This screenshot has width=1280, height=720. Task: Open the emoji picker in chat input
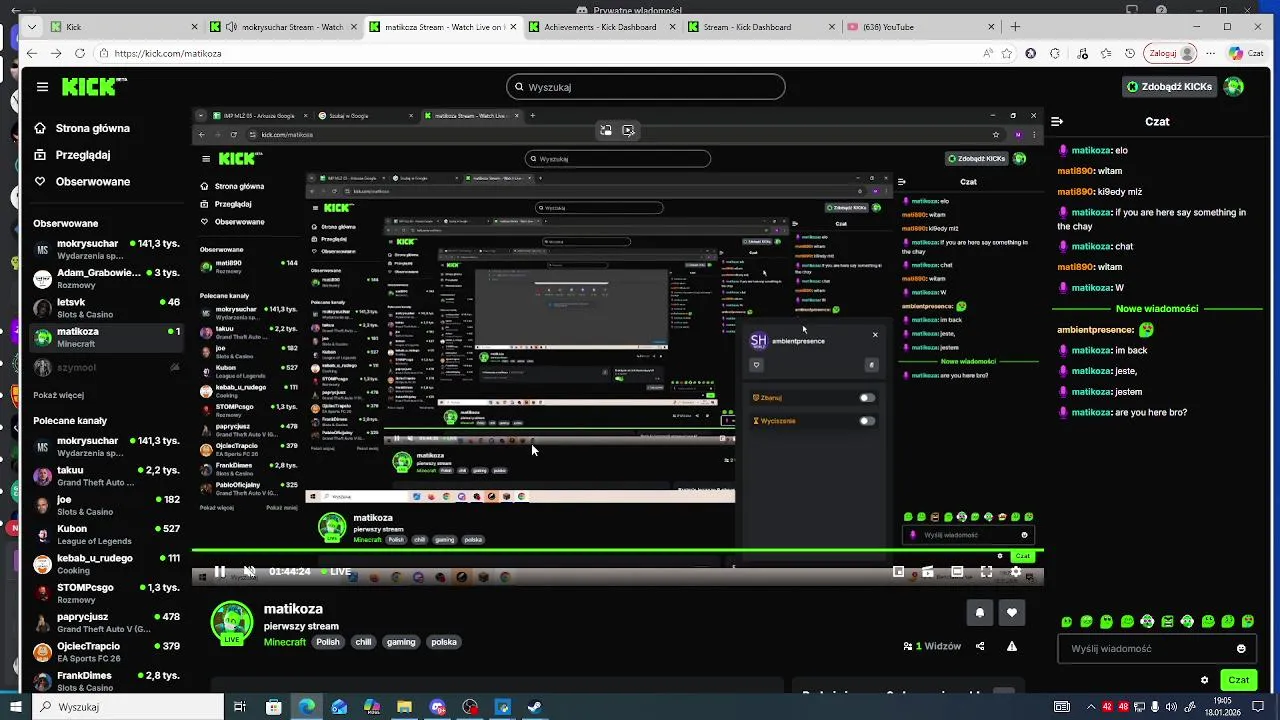[x=1241, y=649]
